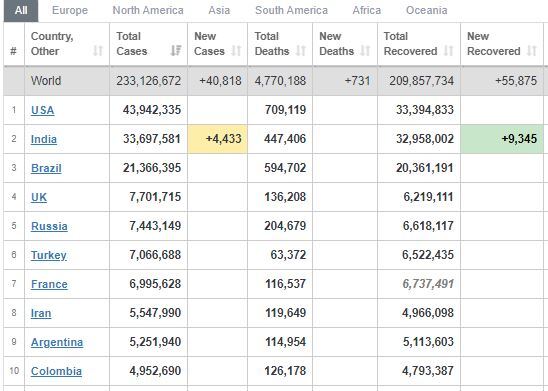Click India new cases +4,433 cell
Image resolution: width=548 pixels, height=391 pixels.
pyautogui.click(x=217, y=139)
